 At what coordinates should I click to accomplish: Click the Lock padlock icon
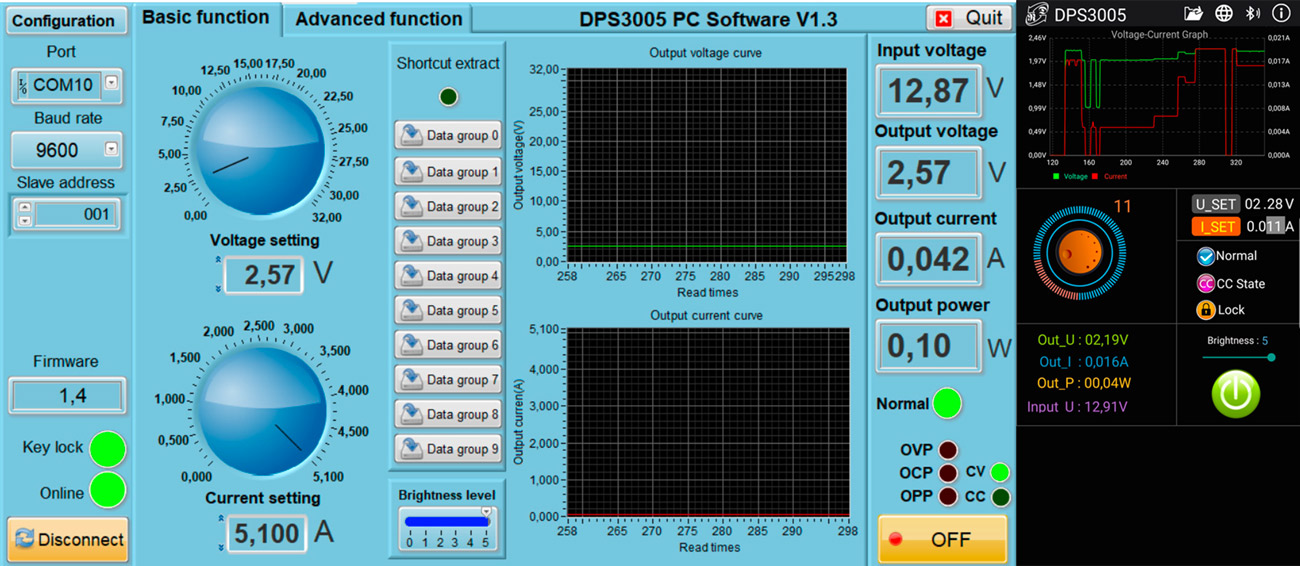(1206, 310)
